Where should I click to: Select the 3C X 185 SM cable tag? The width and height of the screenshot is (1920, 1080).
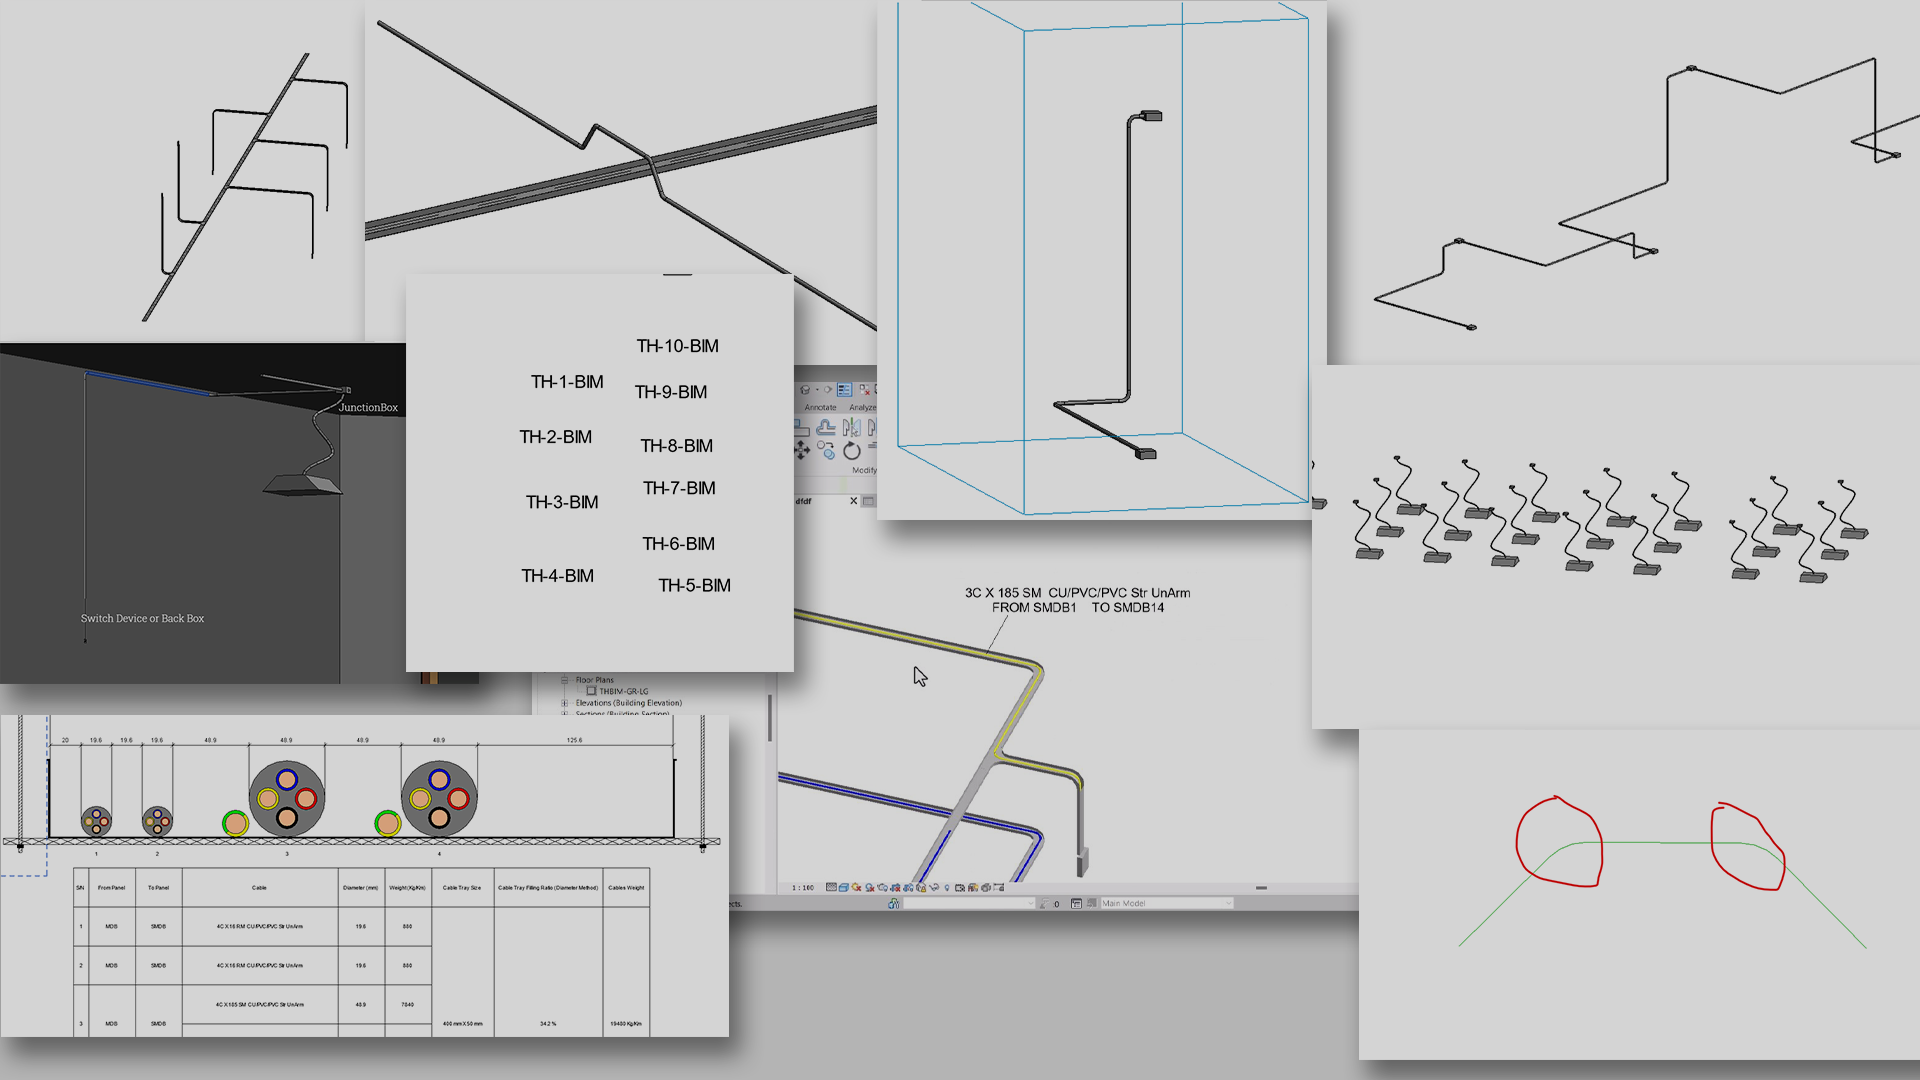(x=1078, y=600)
